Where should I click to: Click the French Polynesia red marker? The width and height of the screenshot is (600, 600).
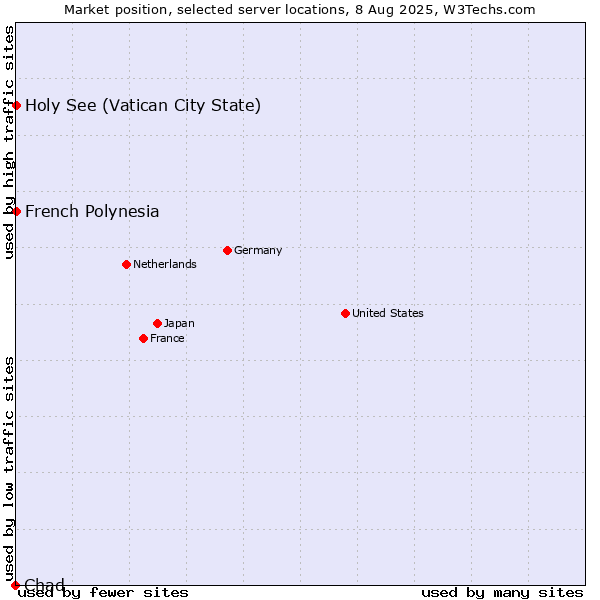click(16, 212)
